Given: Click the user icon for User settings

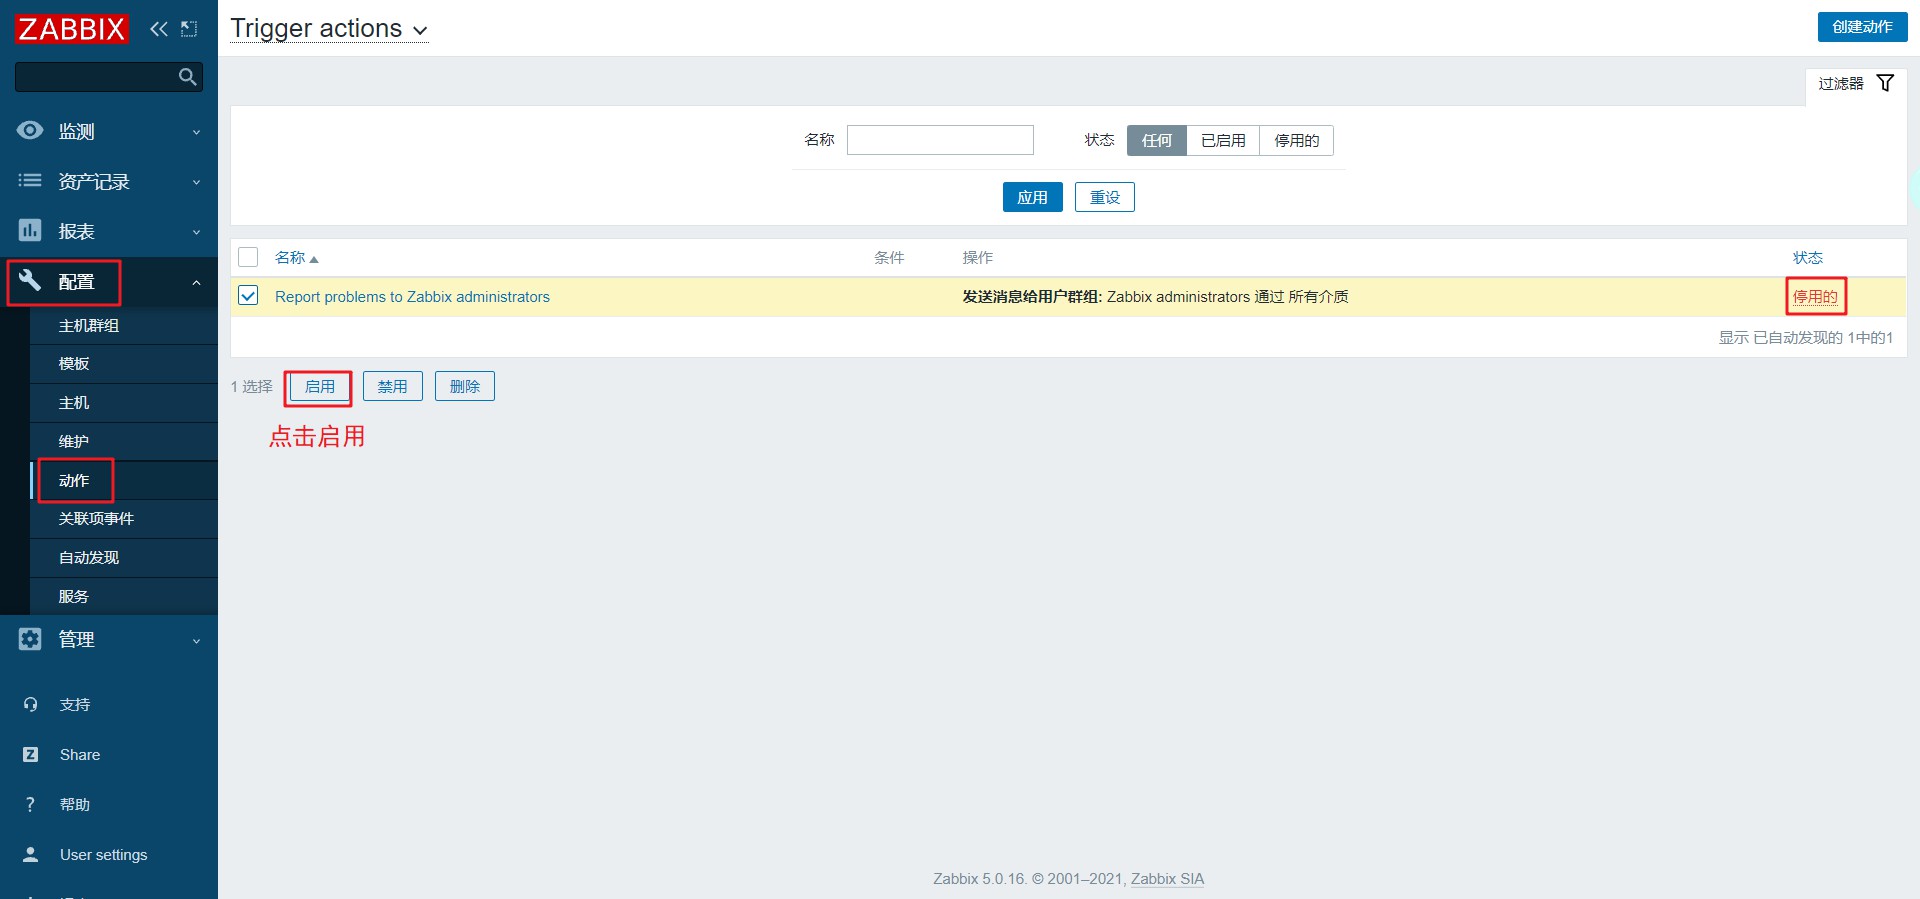Looking at the screenshot, I should [30, 855].
